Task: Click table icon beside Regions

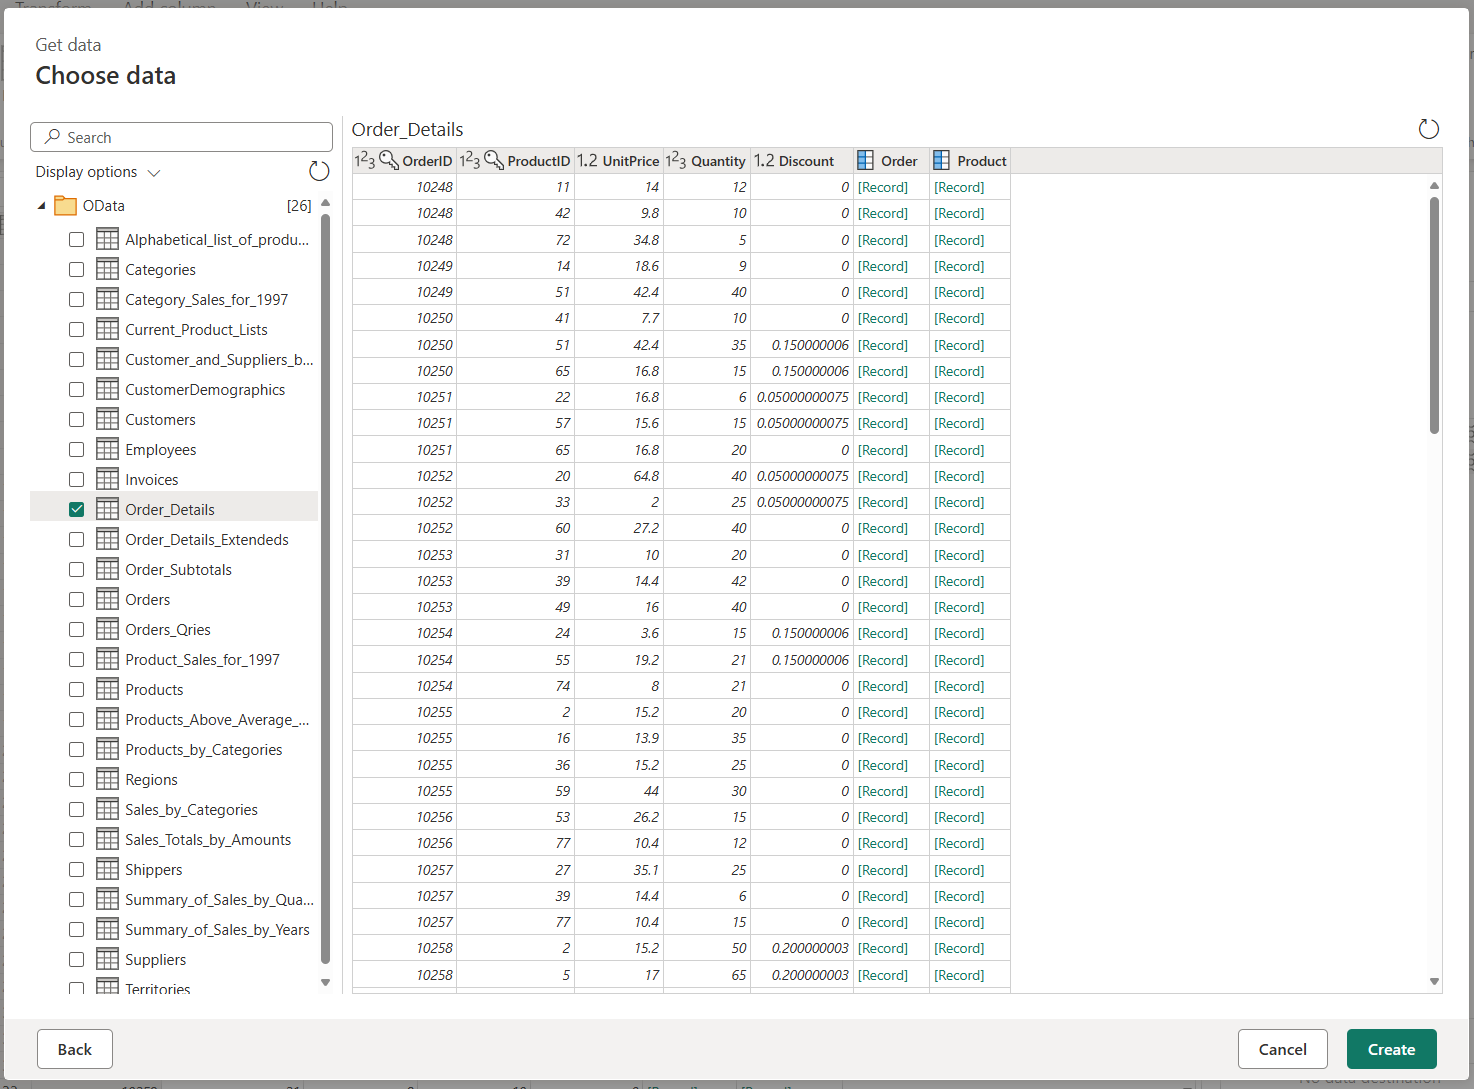Action: [107, 779]
